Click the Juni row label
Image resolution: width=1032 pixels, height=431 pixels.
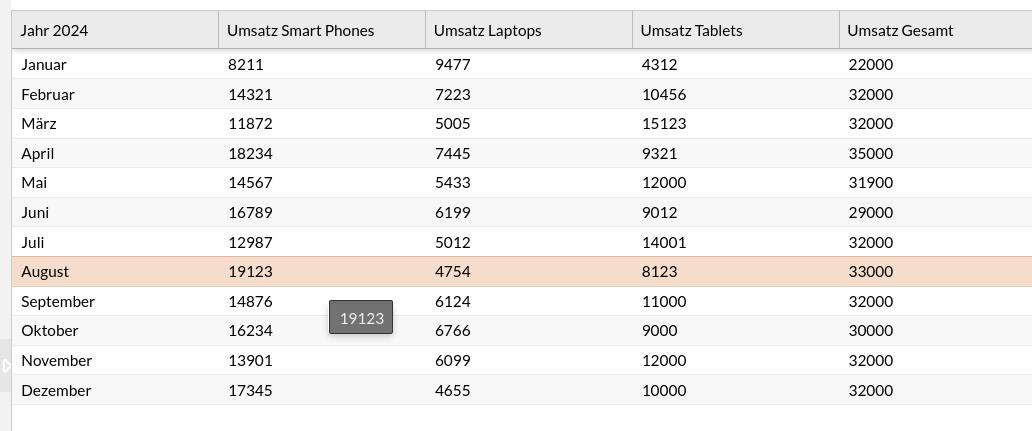pyautogui.click(x=35, y=213)
